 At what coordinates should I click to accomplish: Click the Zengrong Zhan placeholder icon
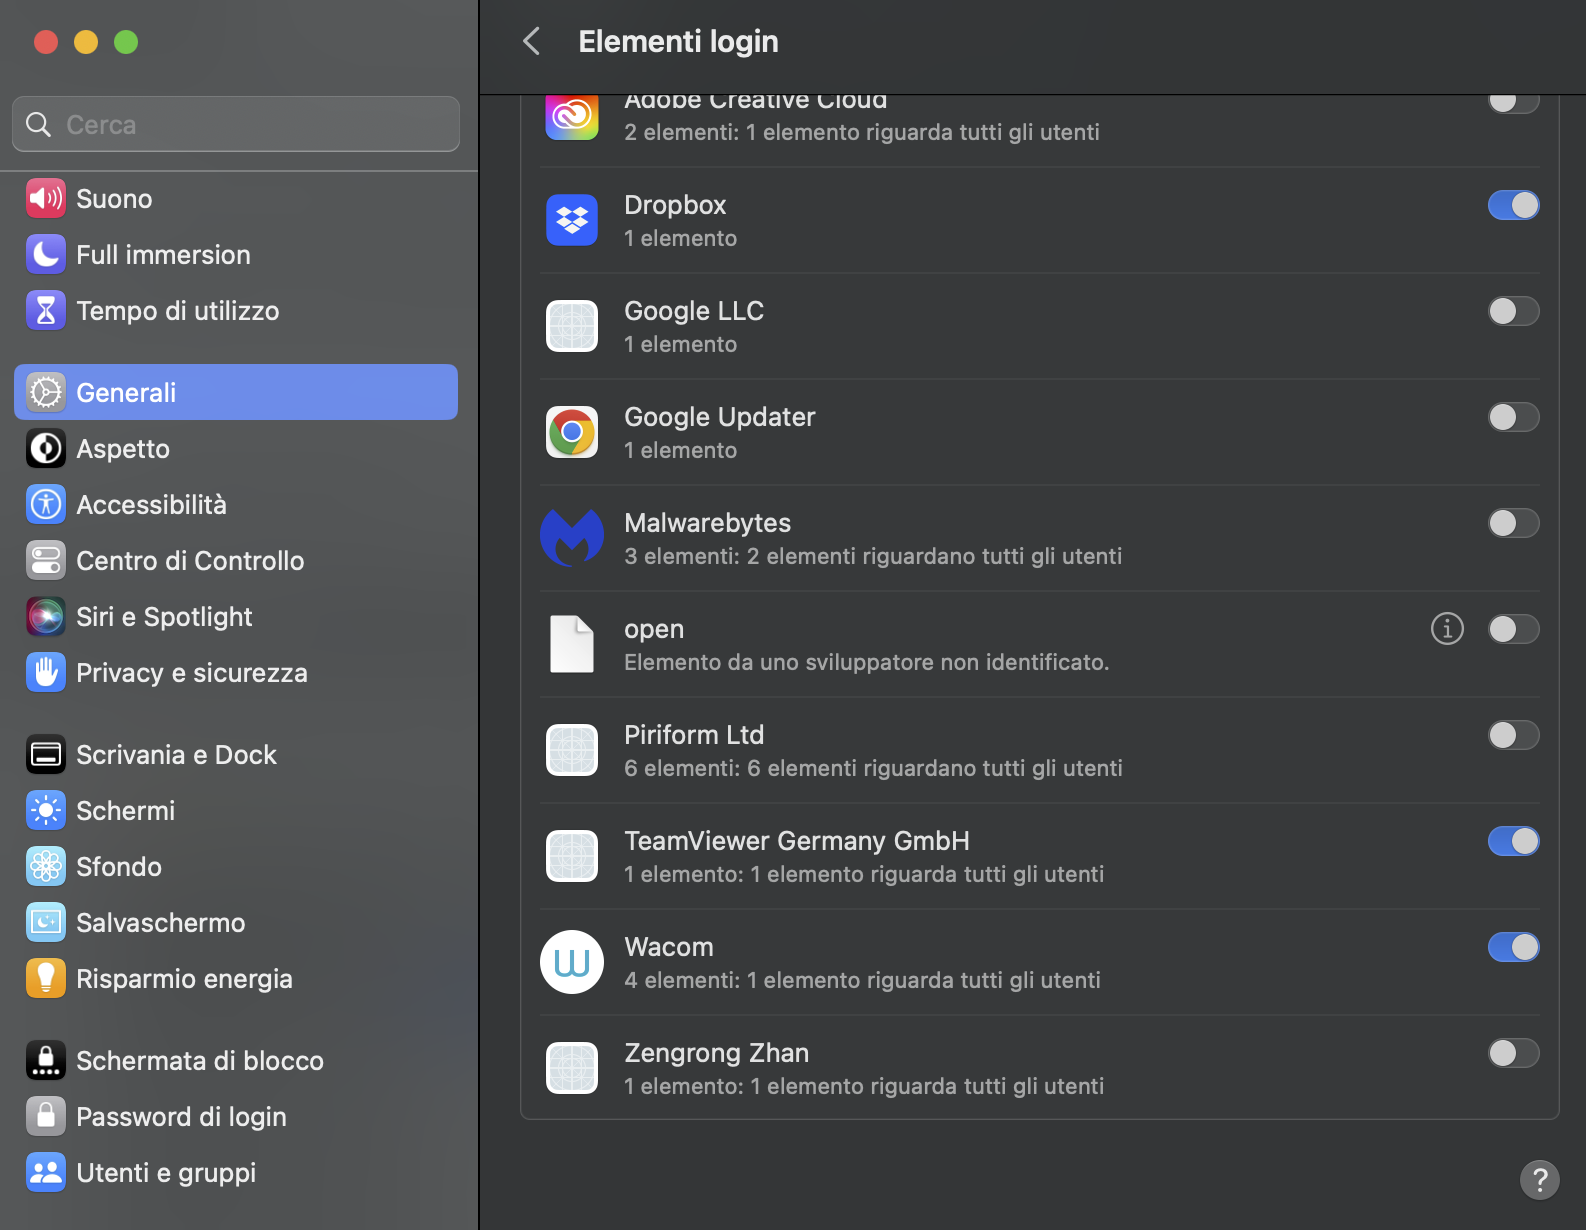tap(572, 1068)
